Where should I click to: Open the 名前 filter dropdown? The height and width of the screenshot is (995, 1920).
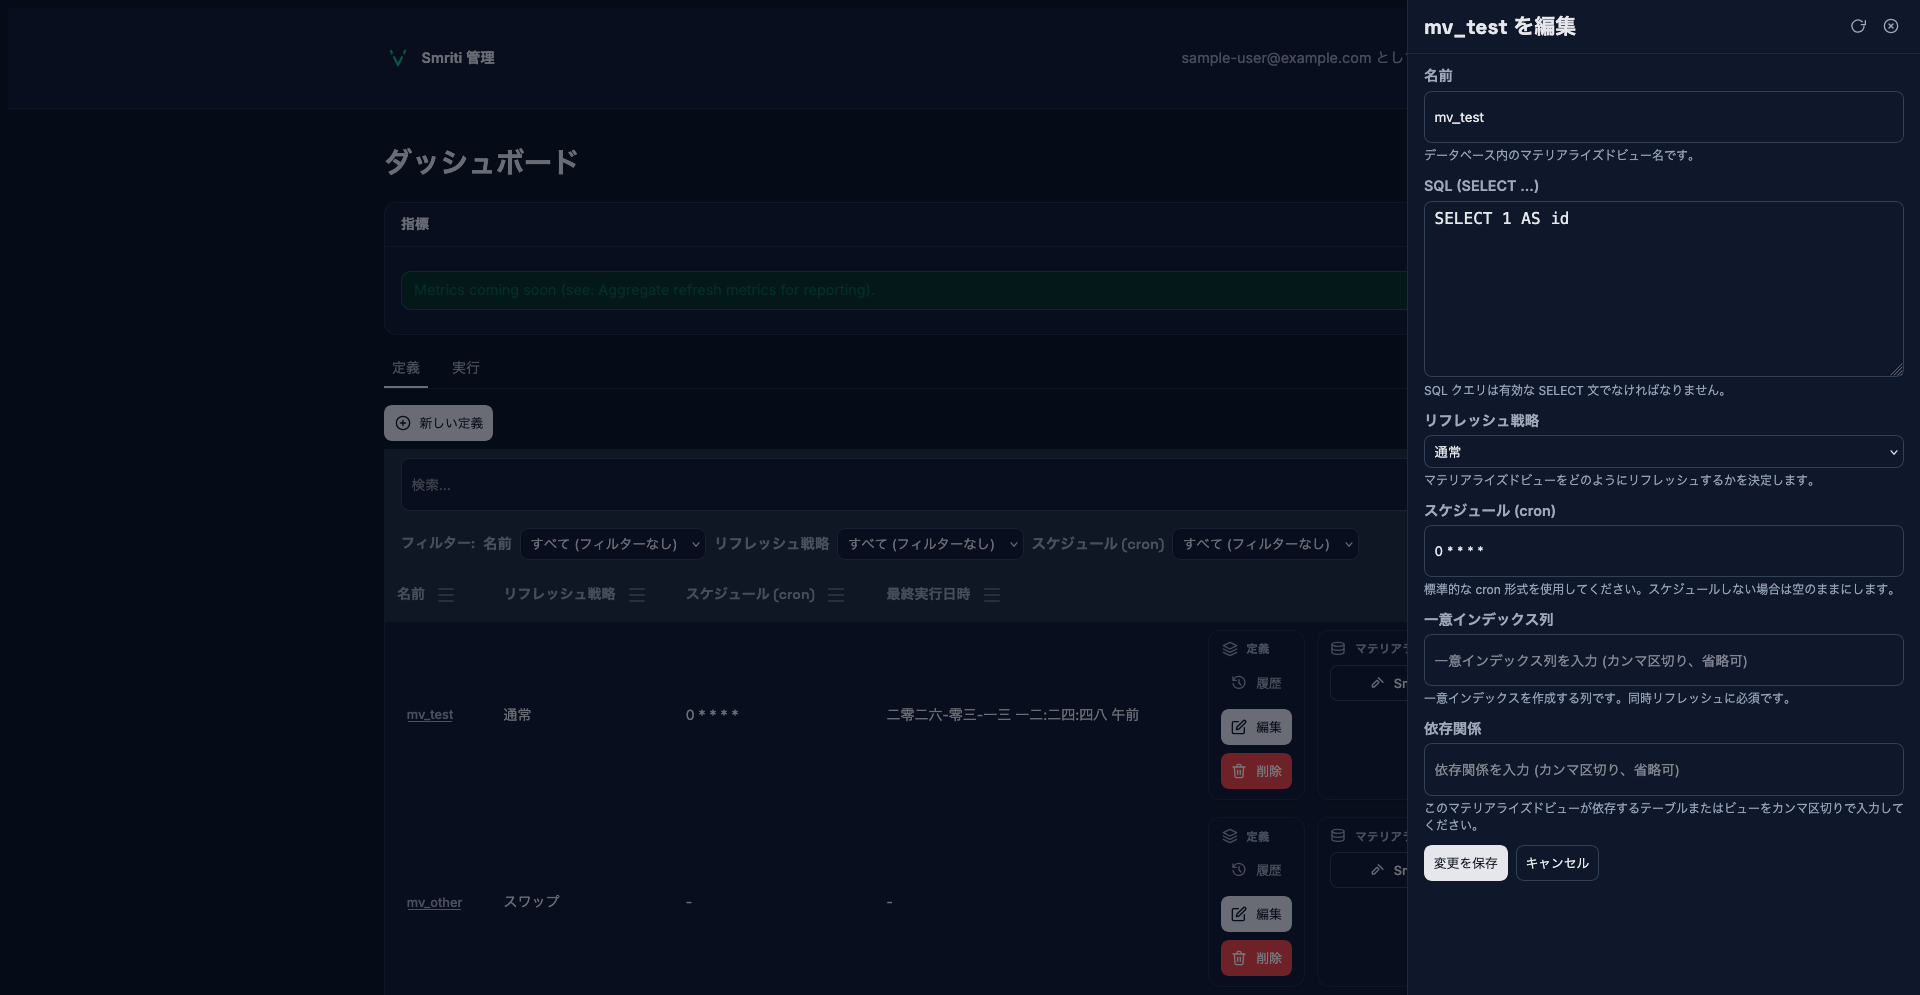tap(613, 544)
